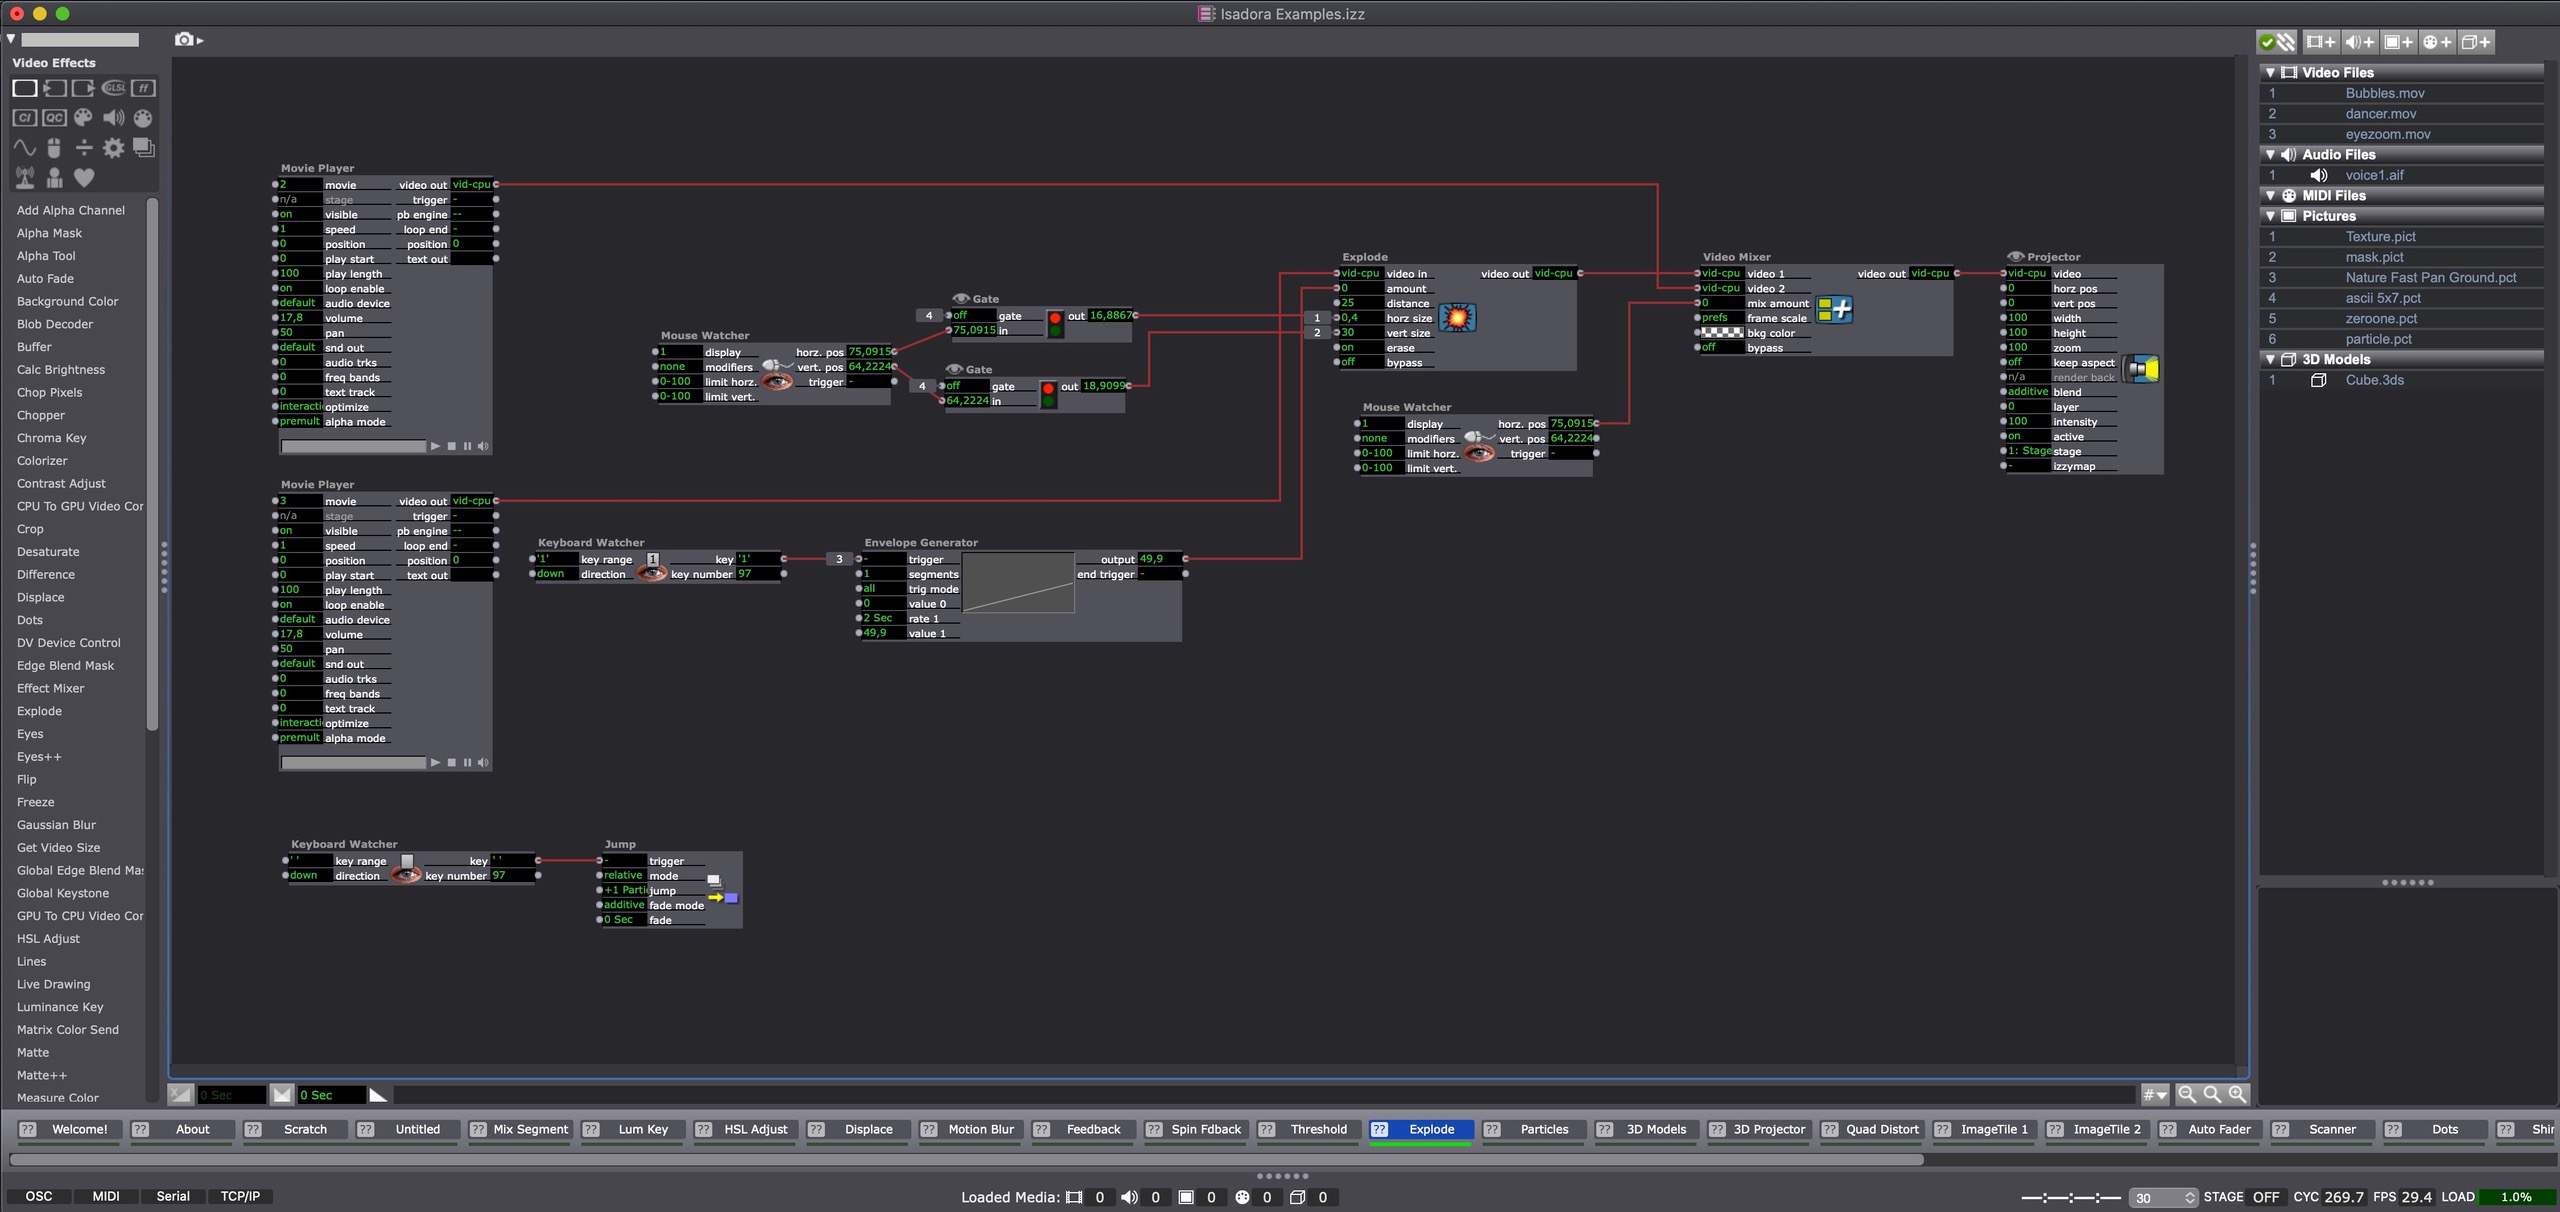Click the target frame rate 30 stepper
Viewport: 2560px width, 1212px height.
2190,1197
